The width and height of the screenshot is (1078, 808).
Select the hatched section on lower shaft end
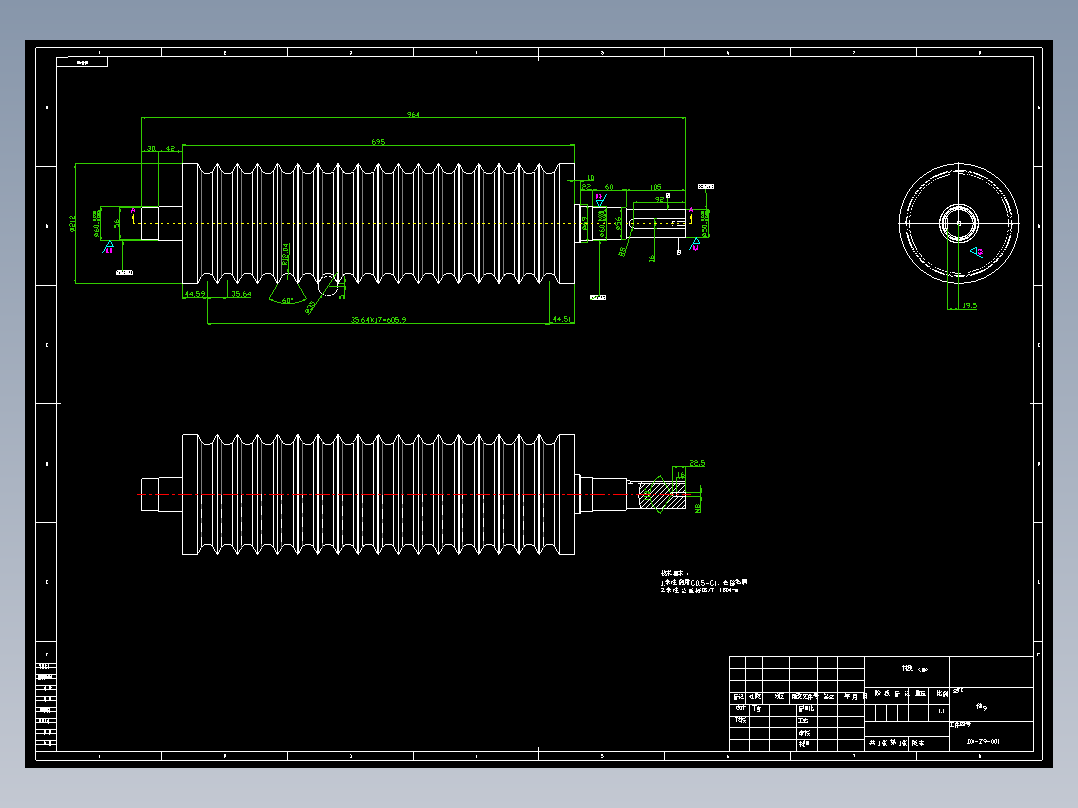pos(662,495)
